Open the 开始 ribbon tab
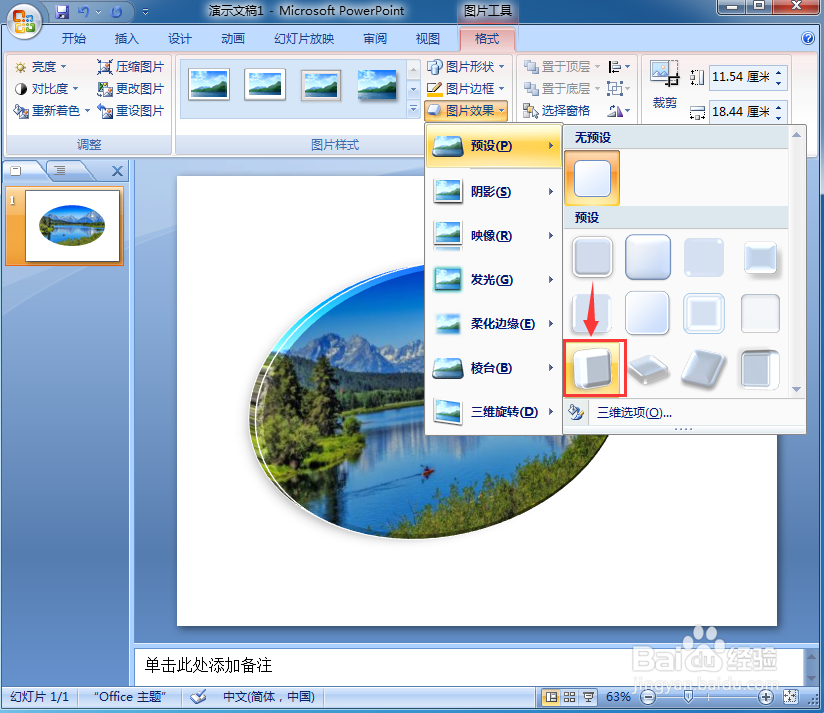 (x=74, y=38)
